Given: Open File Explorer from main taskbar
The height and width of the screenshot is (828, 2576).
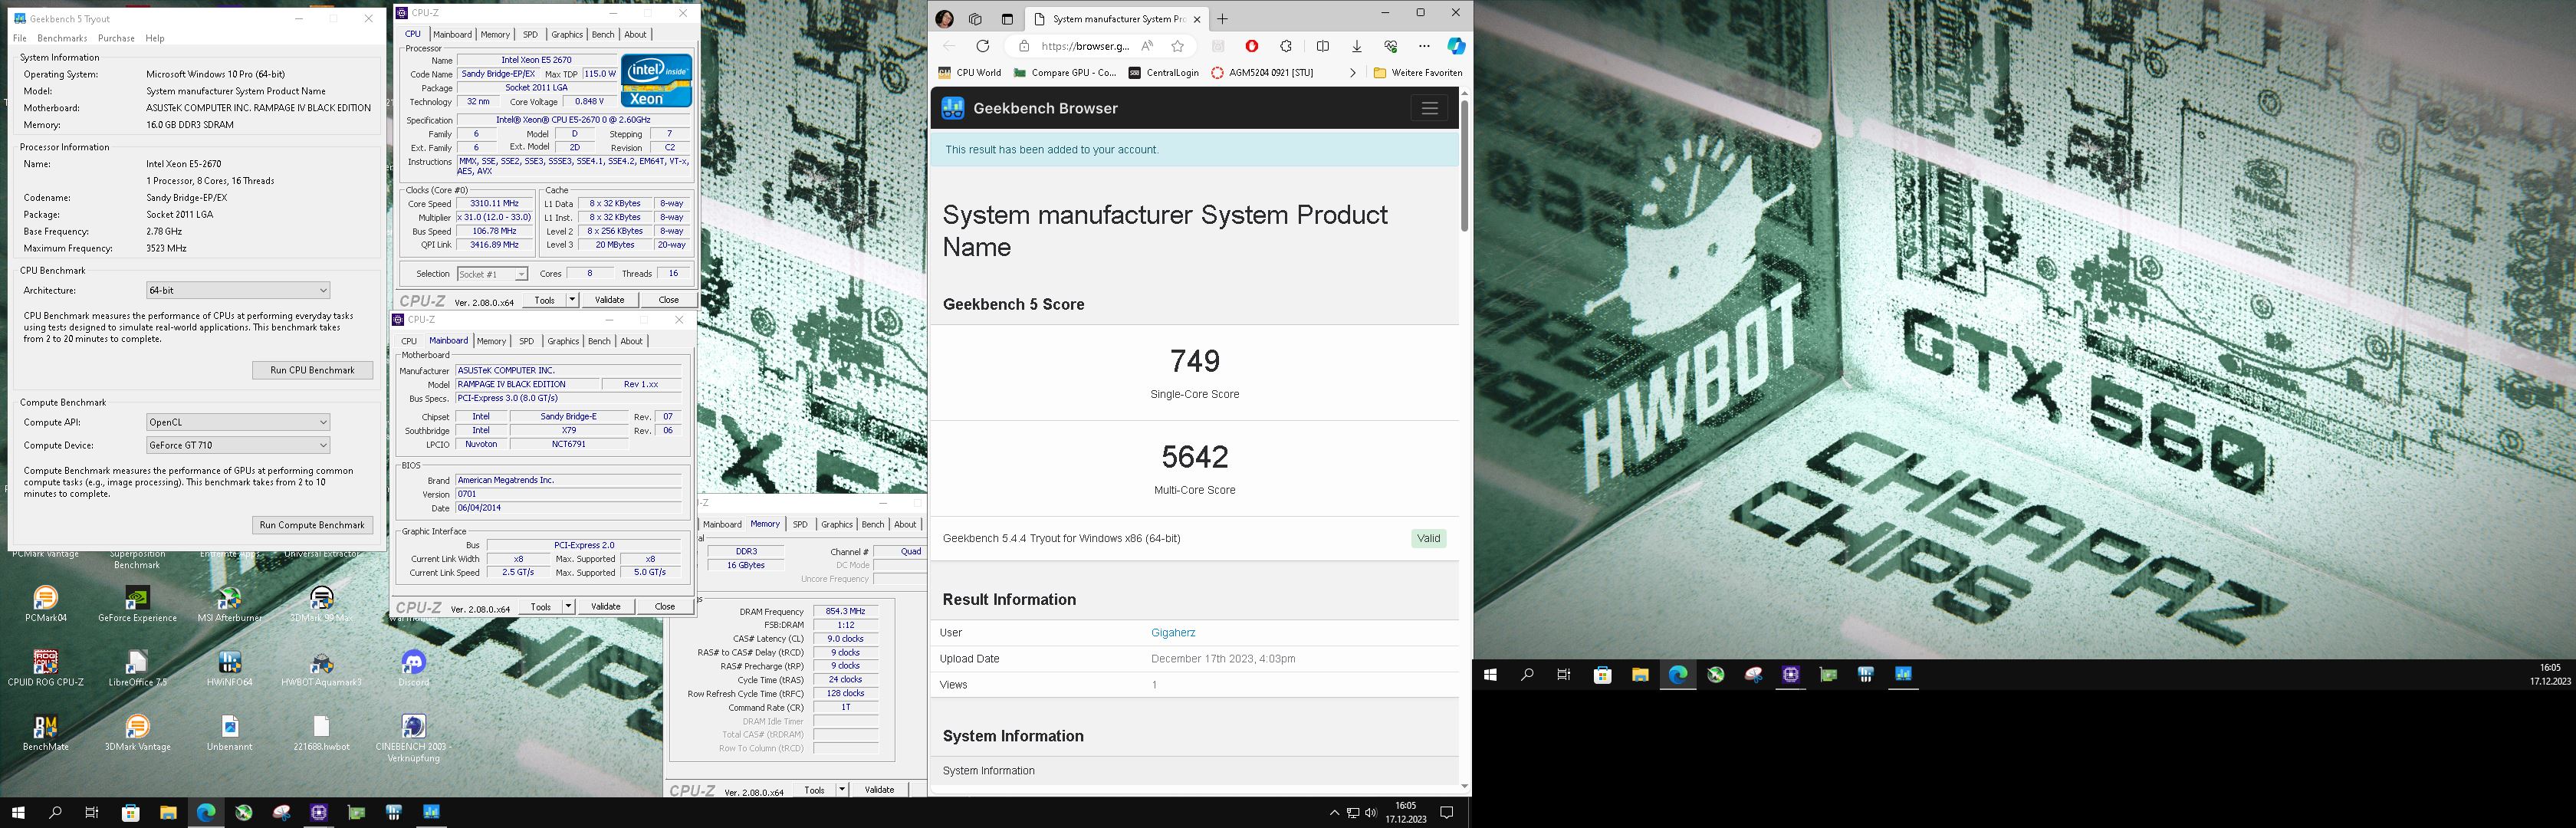Looking at the screenshot, I should tap(168, 813).
